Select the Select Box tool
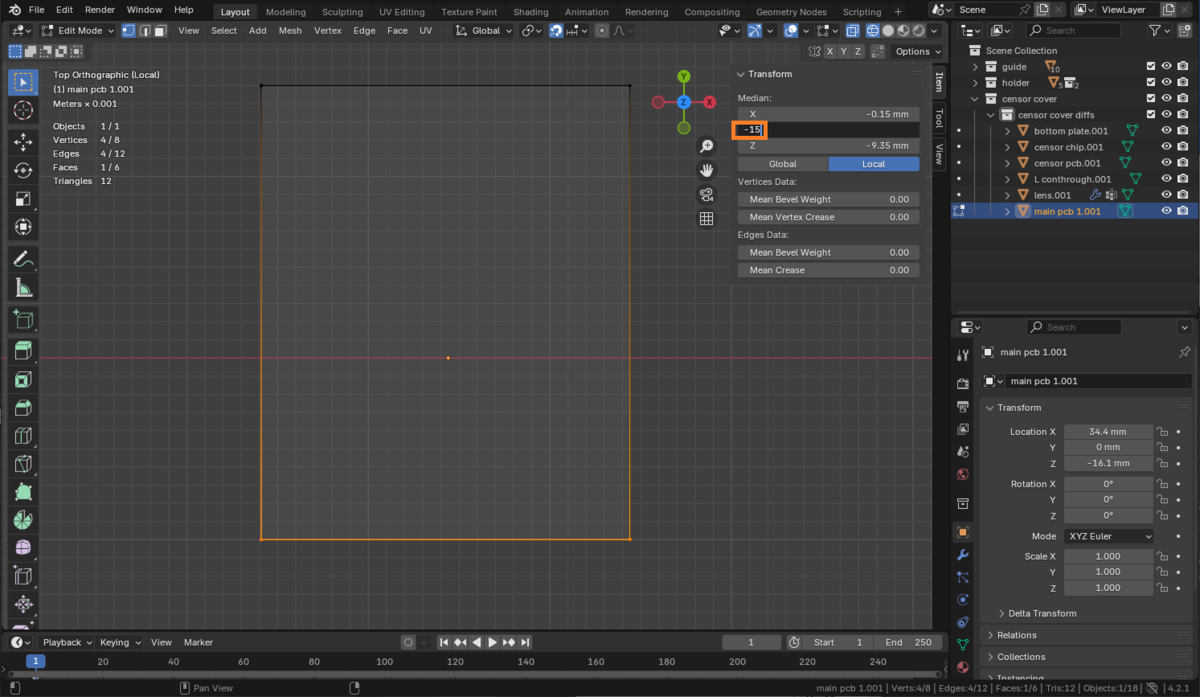1200x697 pixels. click(23, 82)
